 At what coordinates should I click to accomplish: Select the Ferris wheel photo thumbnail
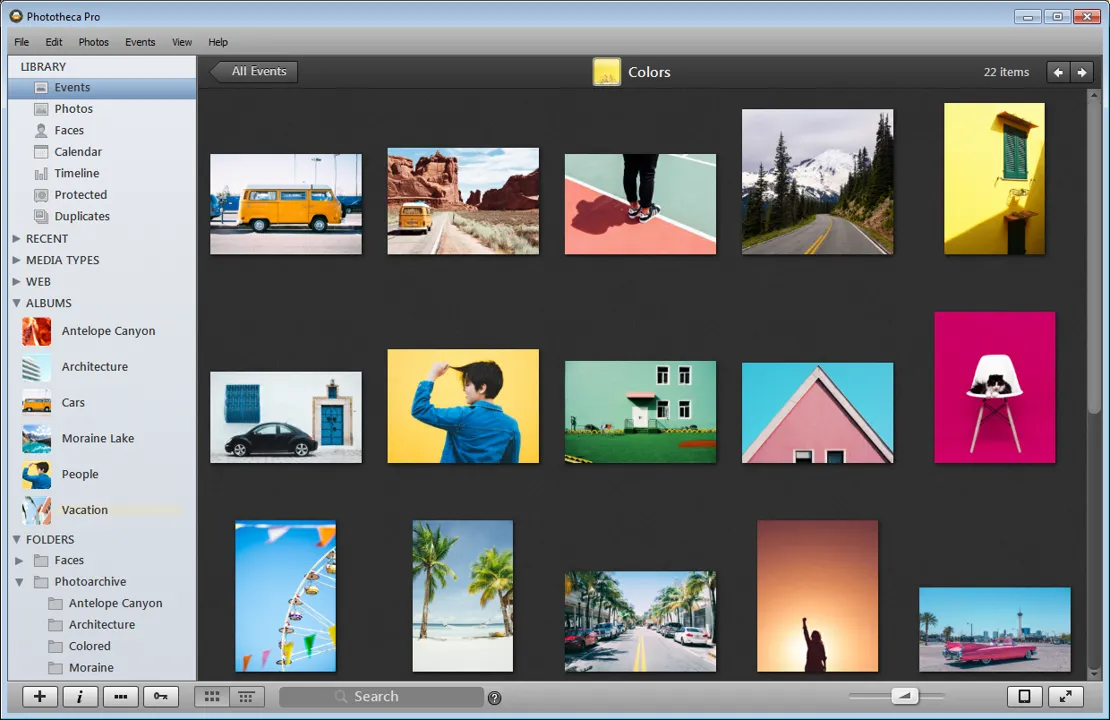point(285,596)
